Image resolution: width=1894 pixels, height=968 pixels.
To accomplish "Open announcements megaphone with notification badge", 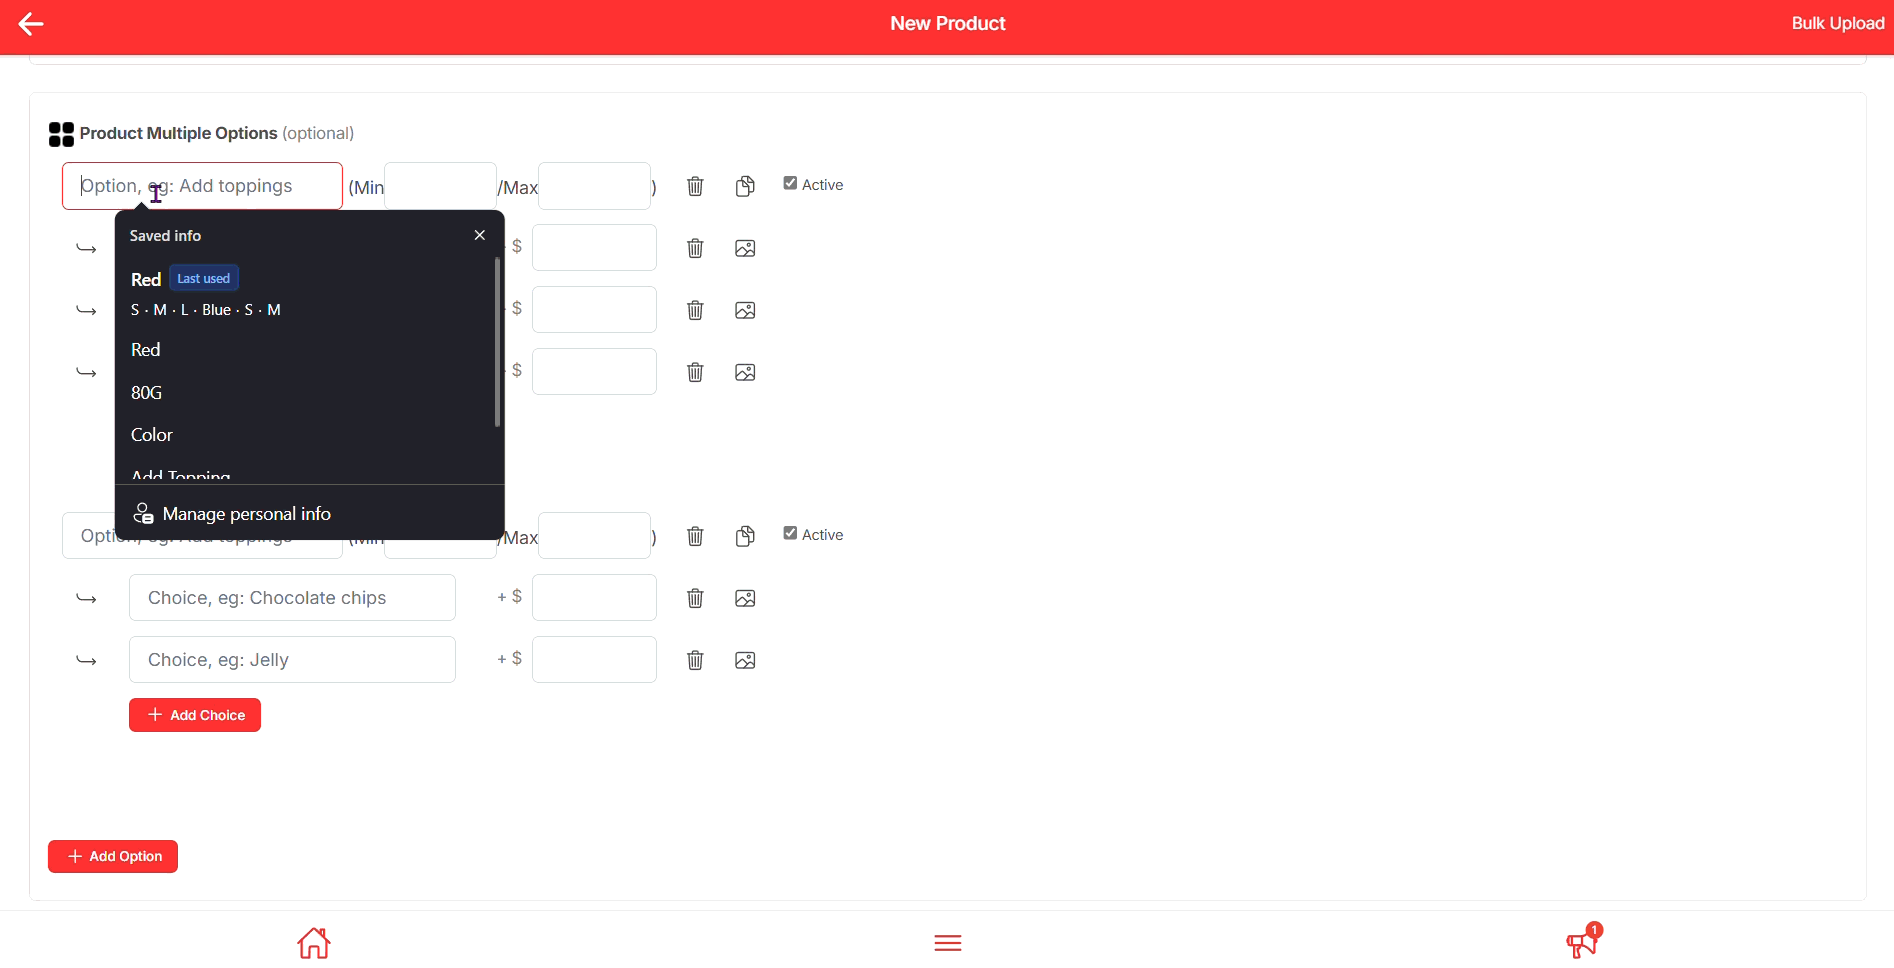I will point(1582,942).
